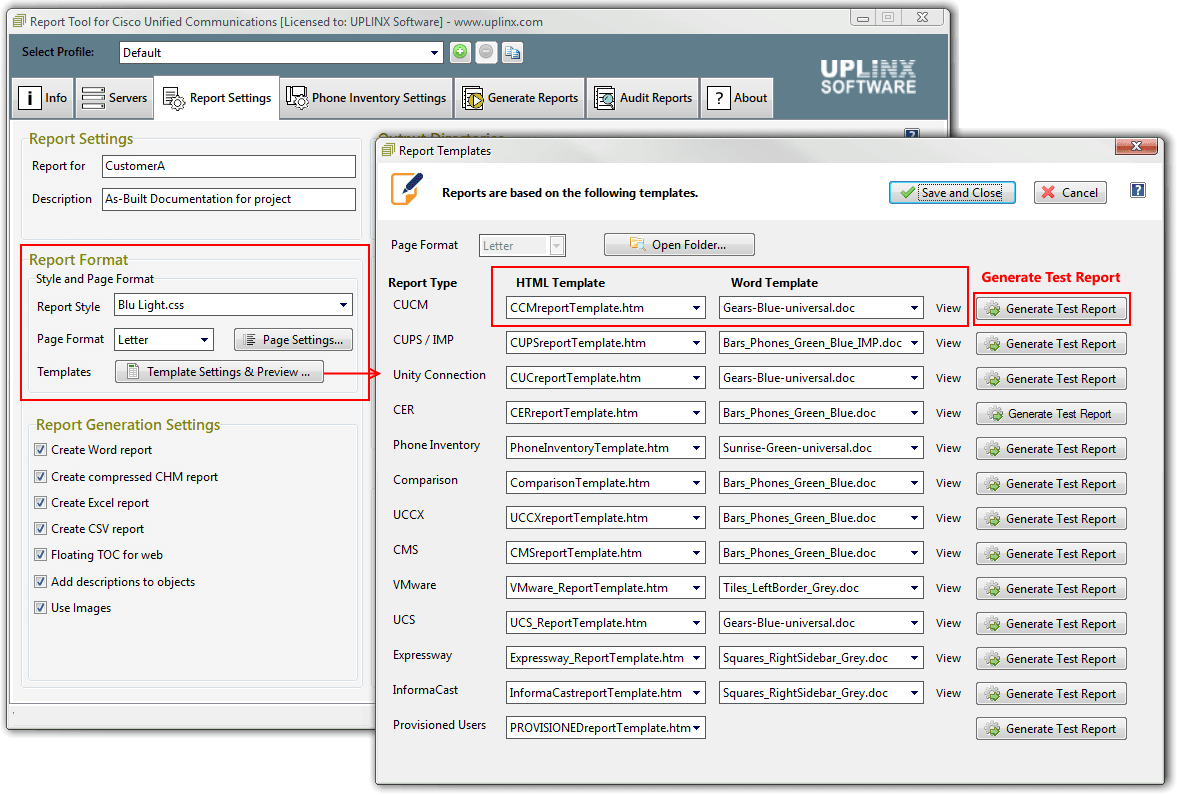Click Save and Close button
This screenshot has width=1177, height=795.
coord(952,193)
